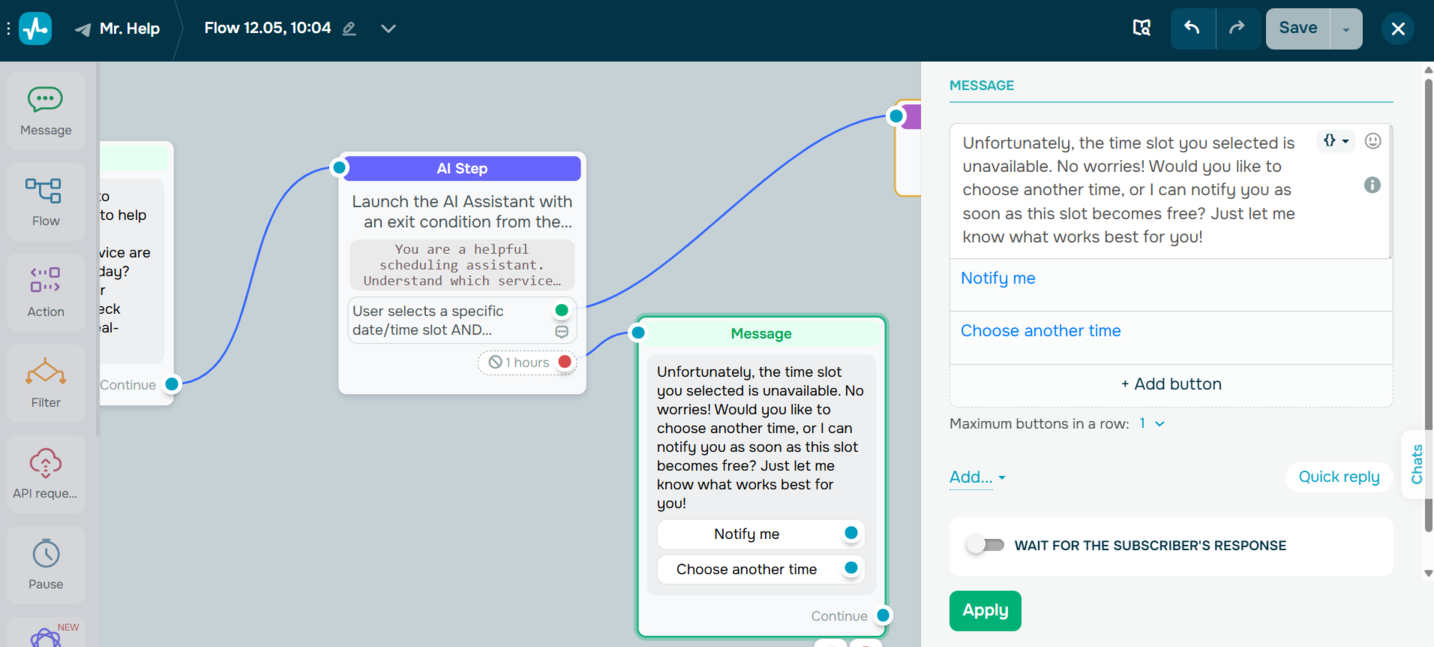Click the left block Continue connector dot
1434x647 pixels.
(x=172, y=384)
